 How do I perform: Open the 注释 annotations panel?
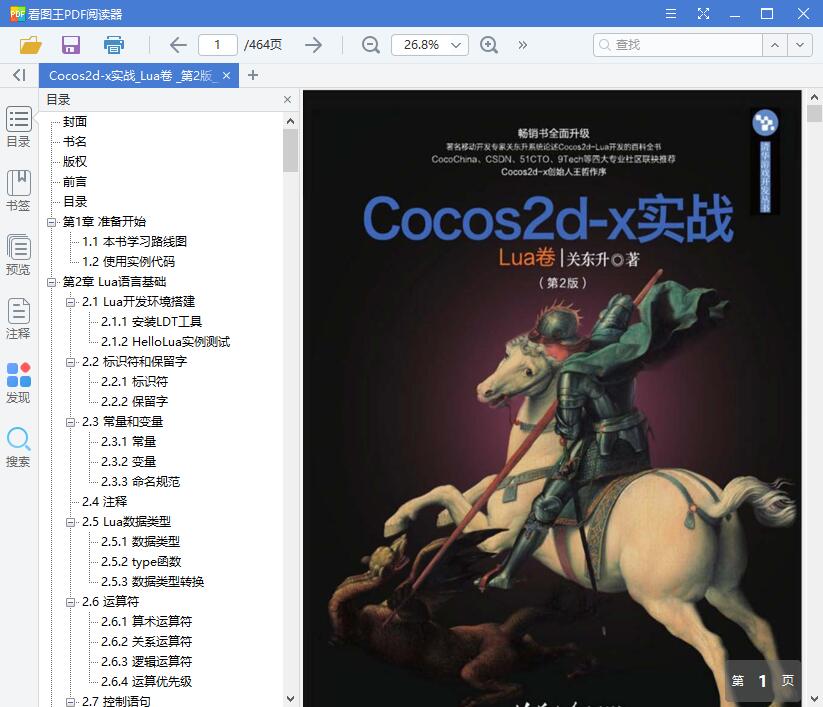point(18,319)
